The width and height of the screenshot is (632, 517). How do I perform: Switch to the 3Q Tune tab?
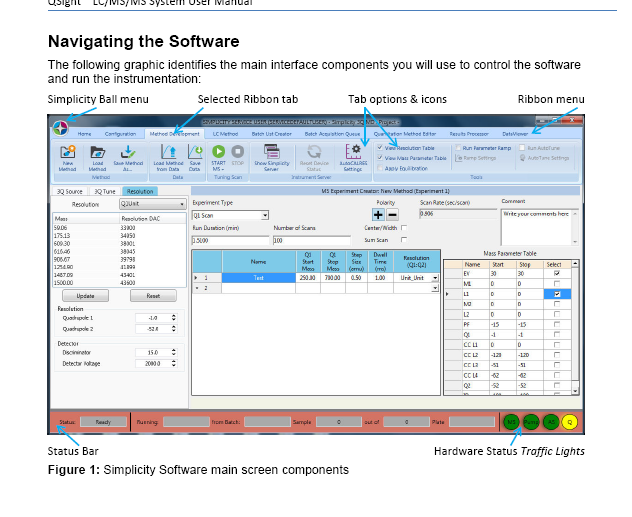pyautogui.click(x=105, y=191)
